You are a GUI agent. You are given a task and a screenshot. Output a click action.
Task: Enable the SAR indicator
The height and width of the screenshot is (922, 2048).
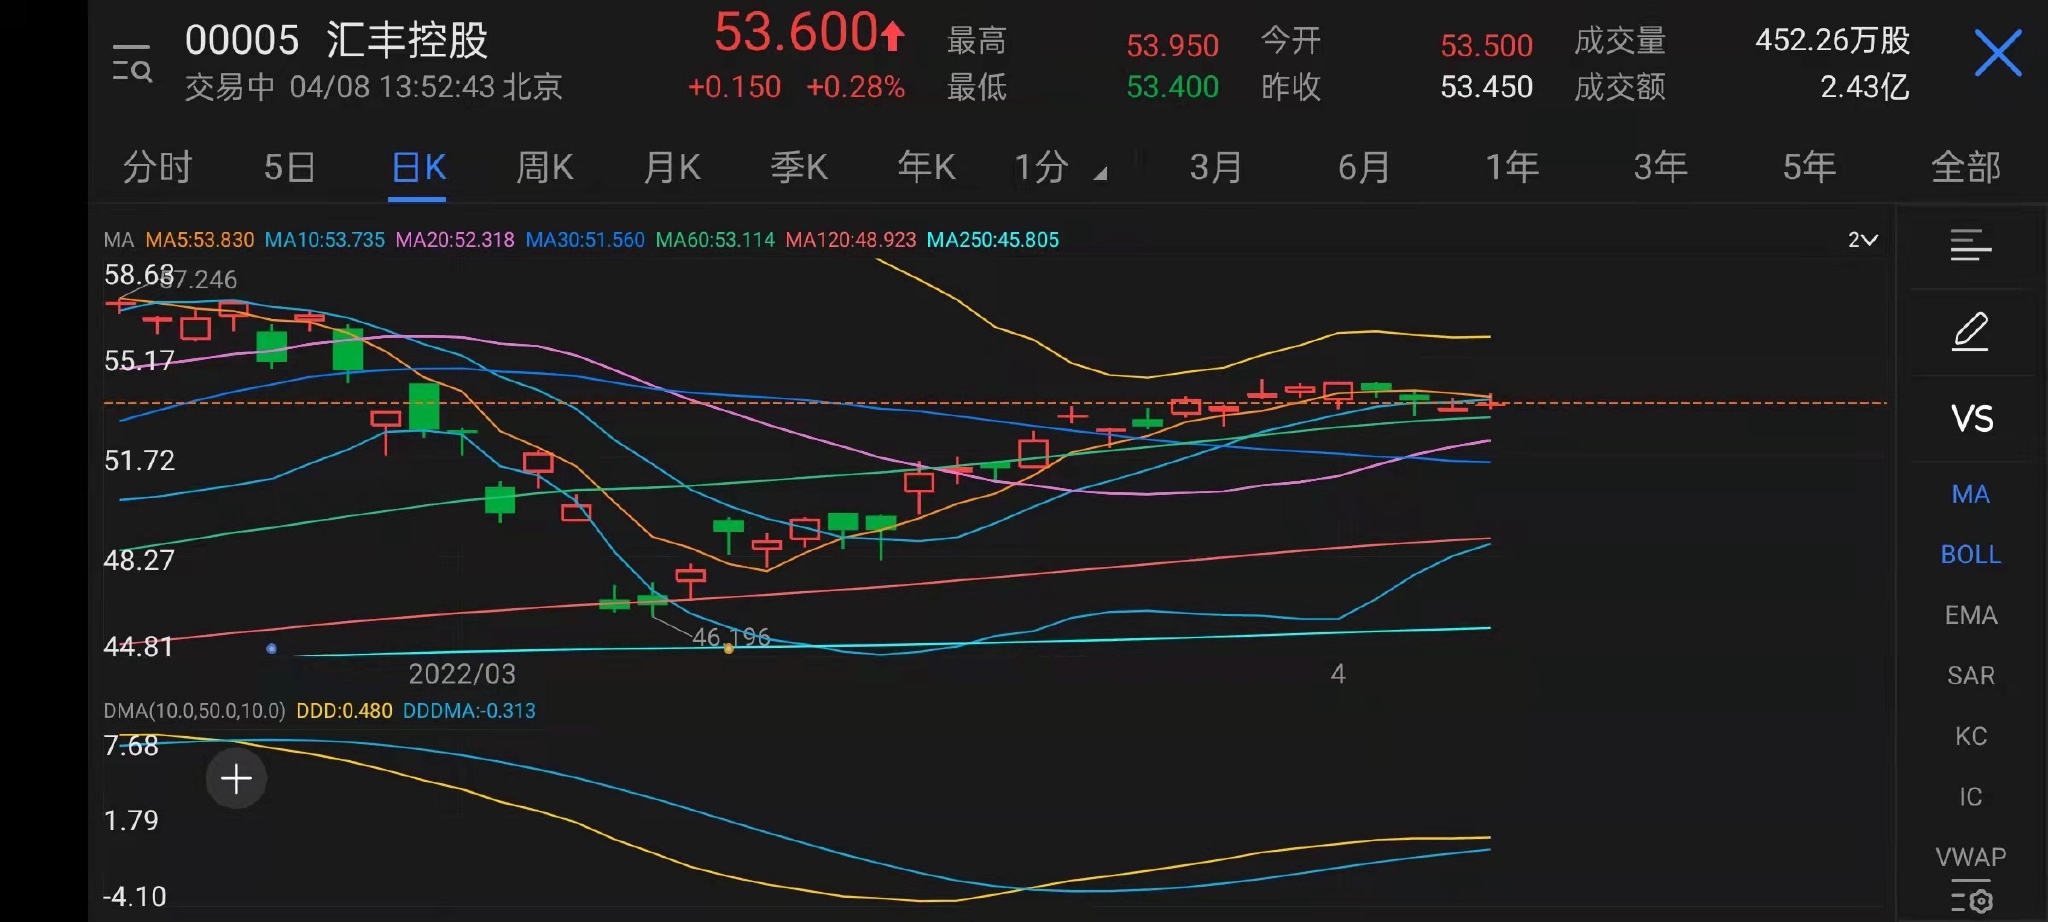(x=1971, y=676)
